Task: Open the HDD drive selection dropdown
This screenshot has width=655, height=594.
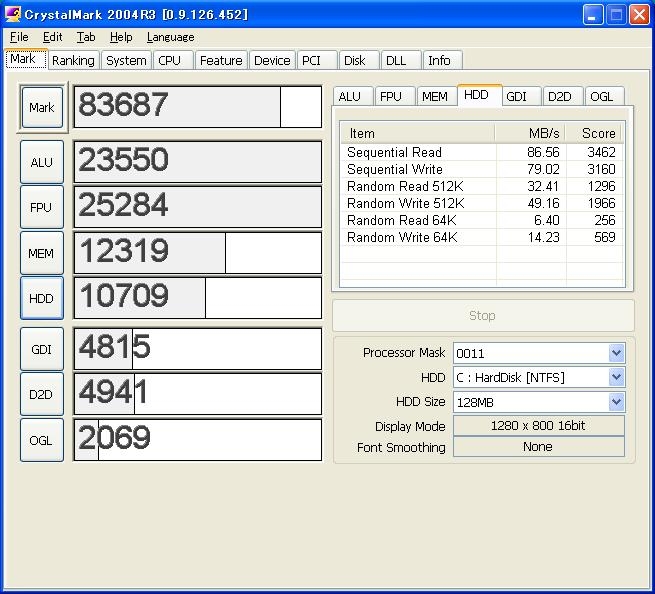Action: tap(616, 377)
